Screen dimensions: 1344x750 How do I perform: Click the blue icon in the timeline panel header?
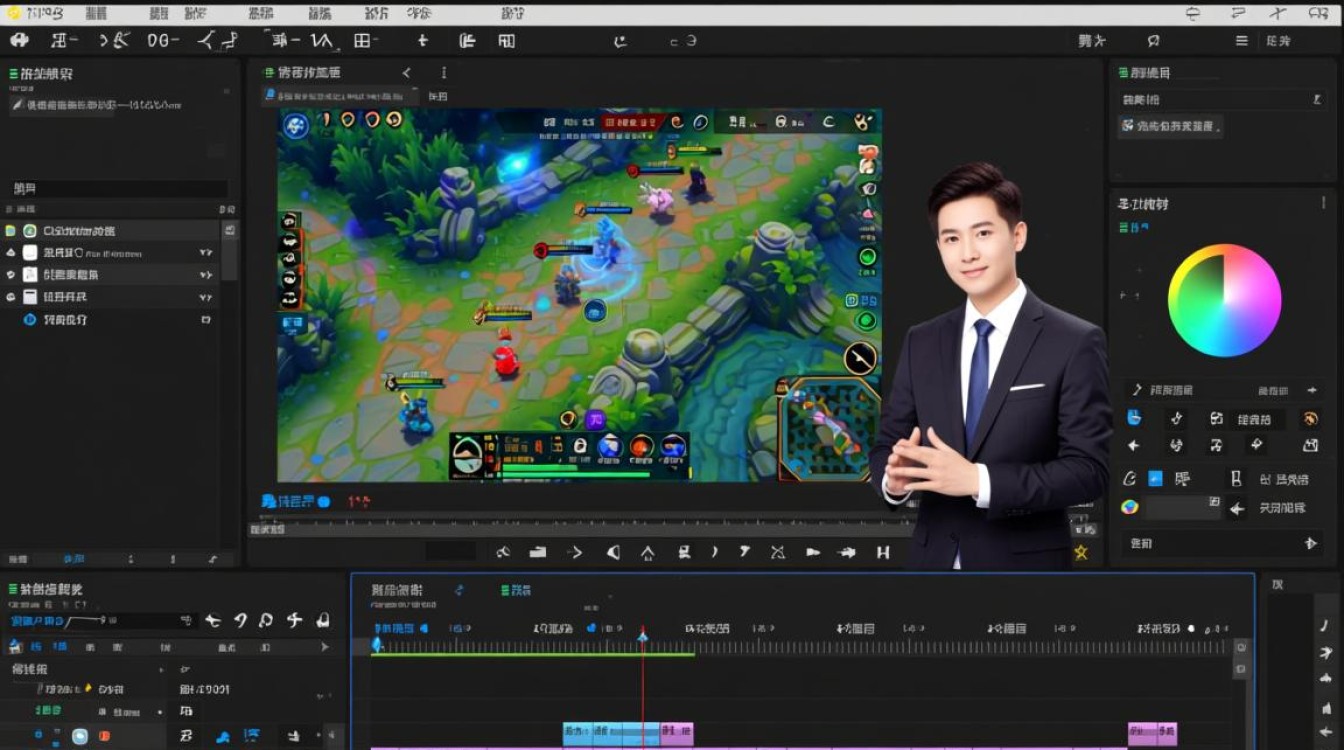coord(459,590)
